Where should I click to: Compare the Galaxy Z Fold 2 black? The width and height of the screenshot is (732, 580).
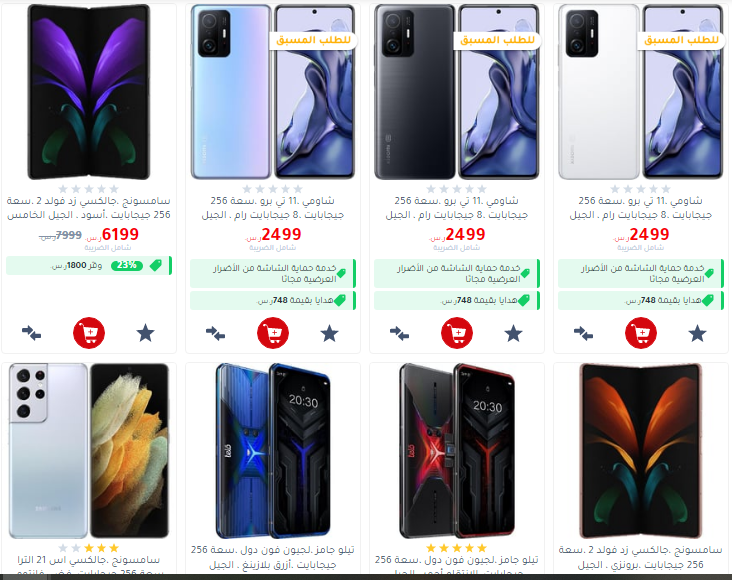click(x=32, y=333)
